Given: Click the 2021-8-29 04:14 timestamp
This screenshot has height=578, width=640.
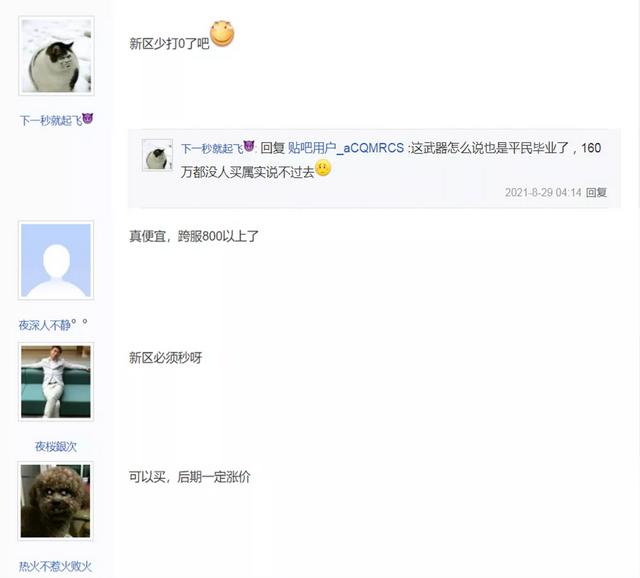Looking at the screenshot, I should 543,192.
